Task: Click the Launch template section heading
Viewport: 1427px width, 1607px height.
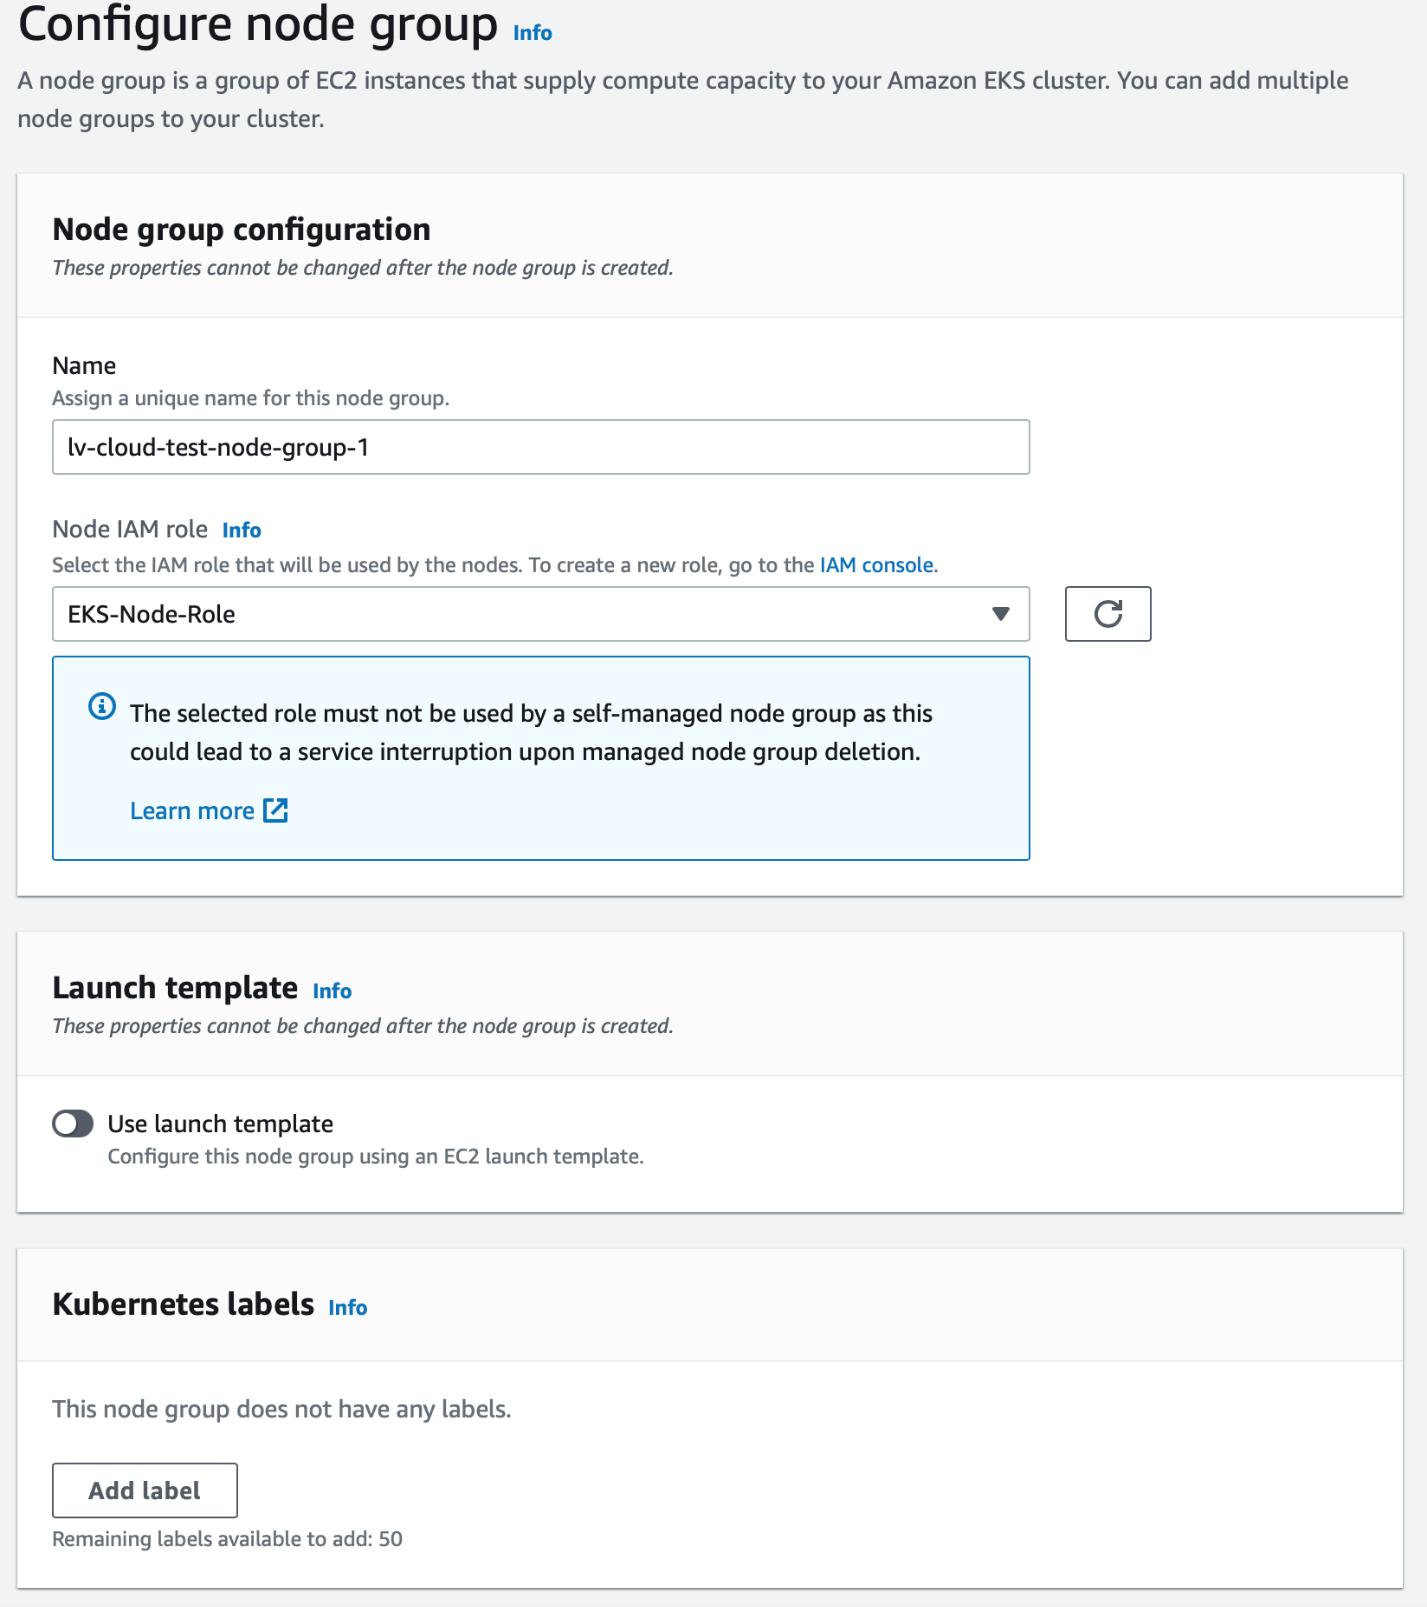Action: (175, 988)
